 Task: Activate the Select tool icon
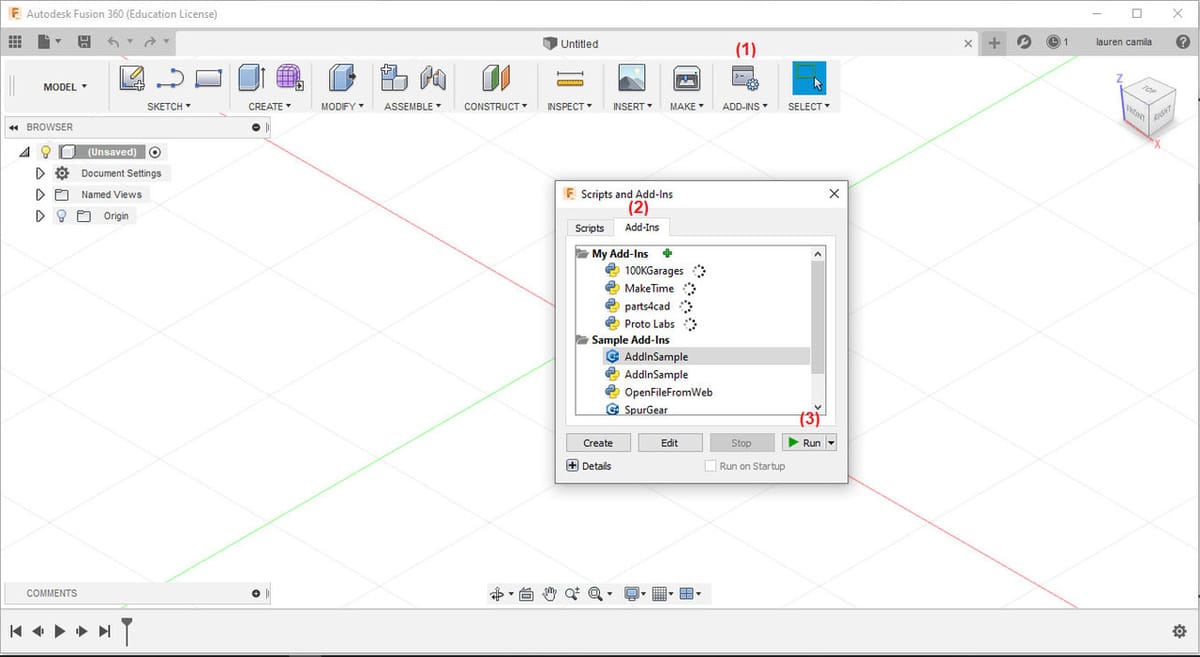tap(809, 78)
